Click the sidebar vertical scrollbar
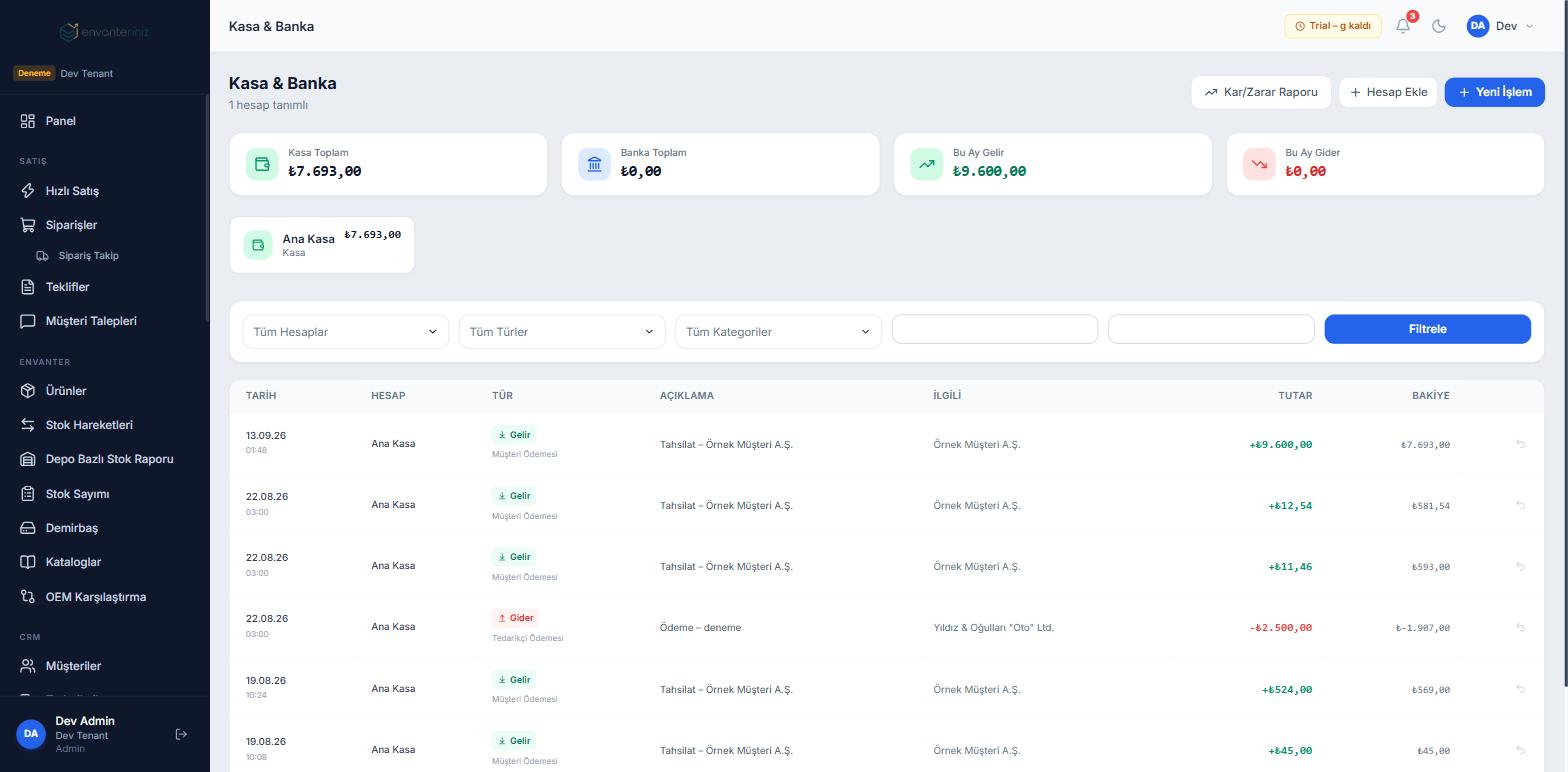 pos(207,208)
